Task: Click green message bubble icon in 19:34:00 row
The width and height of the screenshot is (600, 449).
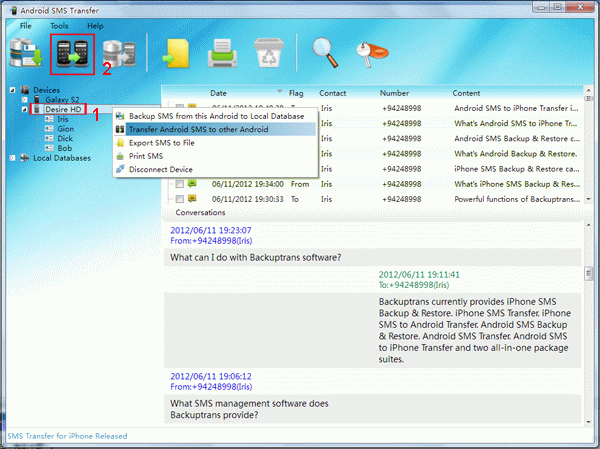Action: point(192,183)
